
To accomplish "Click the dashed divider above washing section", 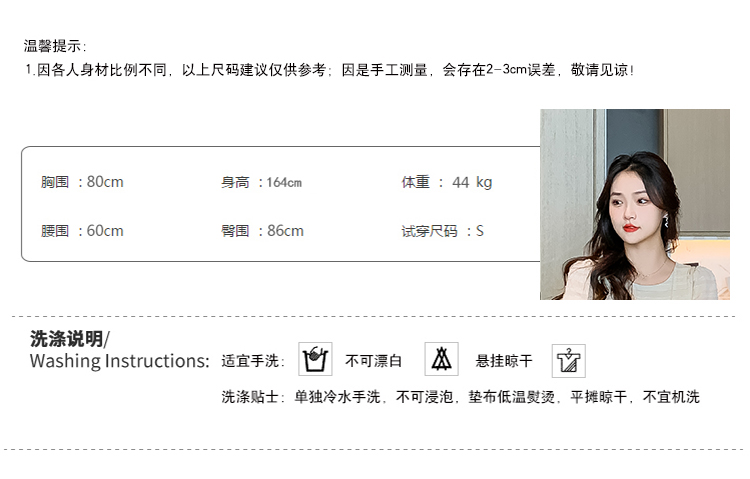I will pyautogui.click(x=374, y=316).
